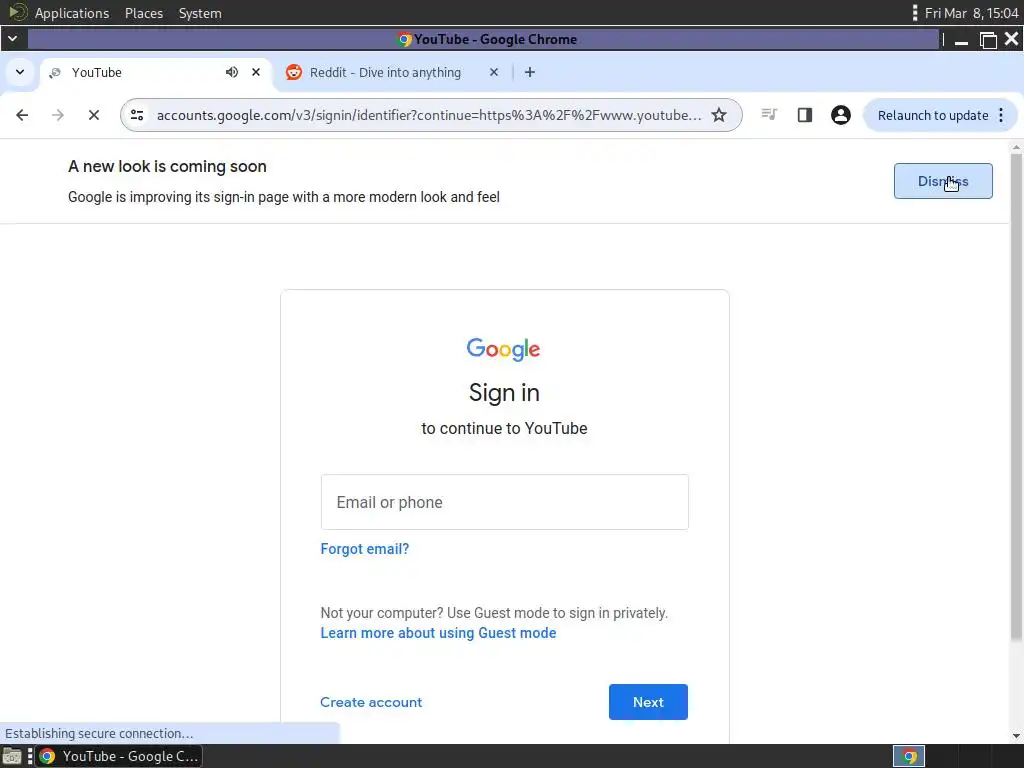The image size is (1024, 768).
Task: Open the media controls icon in toolbar
Action: [x=769, y=115]
